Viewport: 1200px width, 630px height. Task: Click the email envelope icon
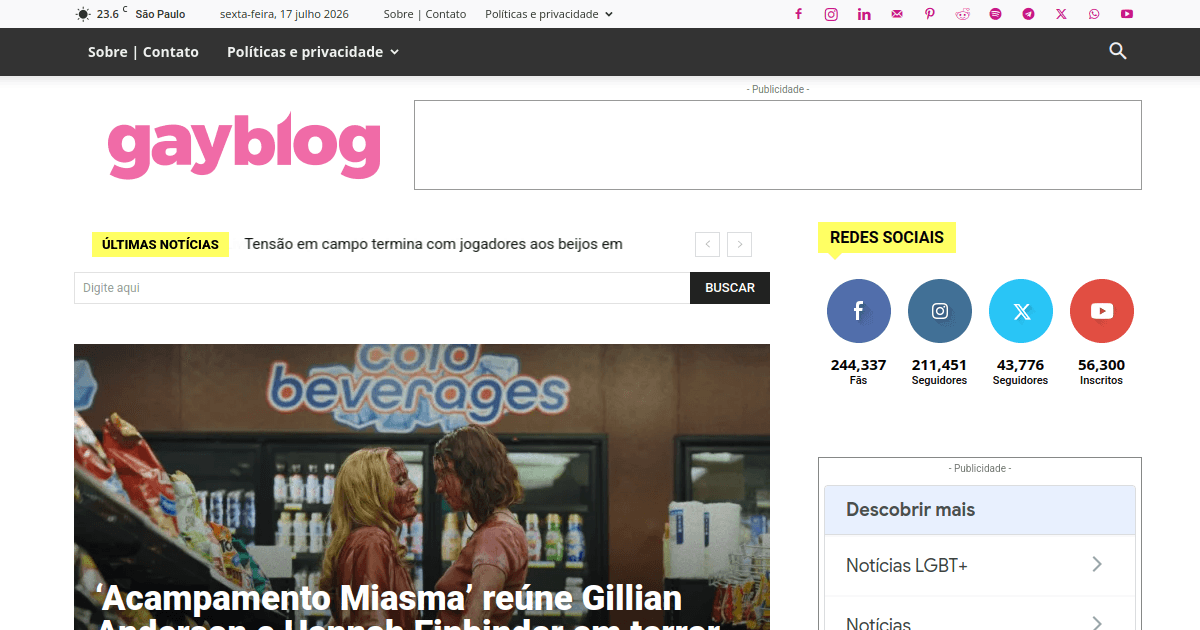point(897,14)
